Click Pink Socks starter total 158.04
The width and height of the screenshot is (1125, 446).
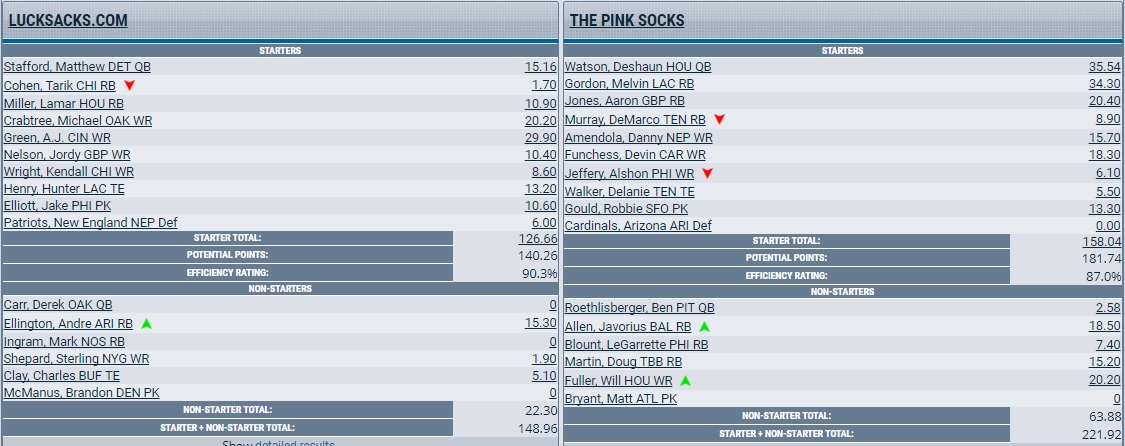(x=1102, y=242)
